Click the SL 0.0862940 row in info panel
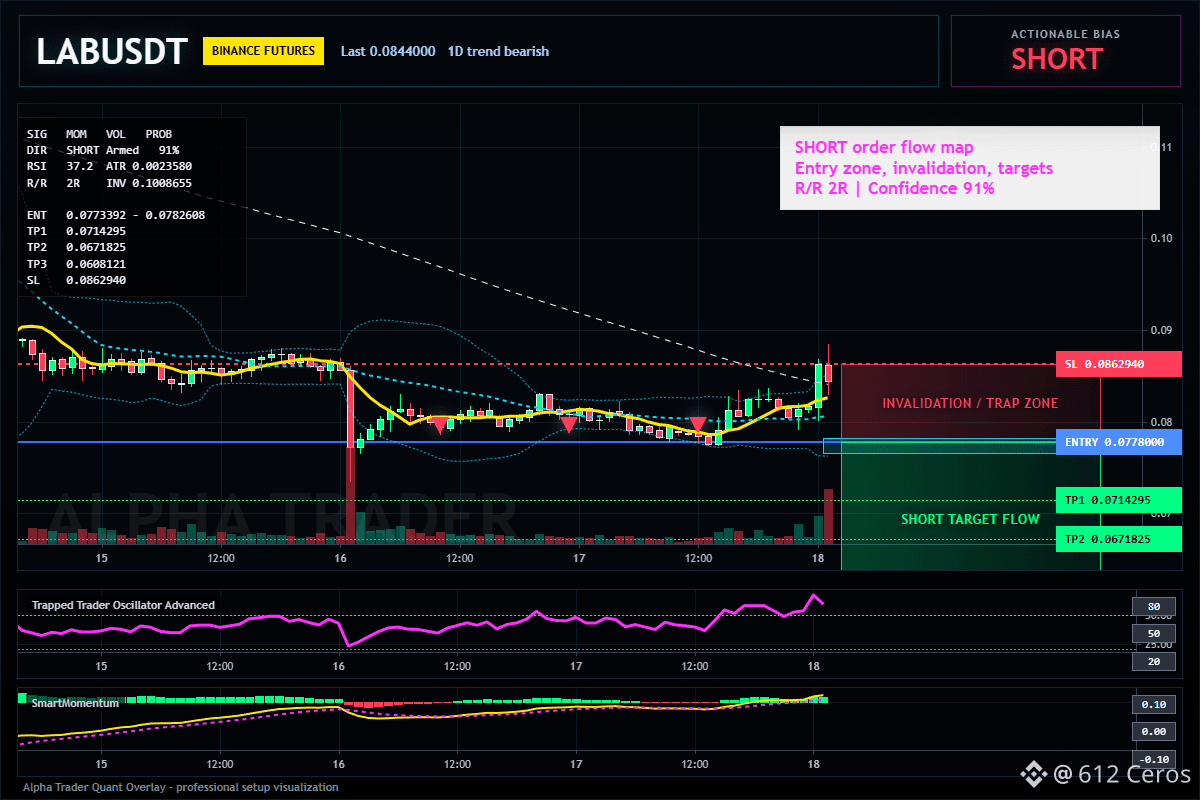Screen dimensions: 1200x800 (76, 280)
